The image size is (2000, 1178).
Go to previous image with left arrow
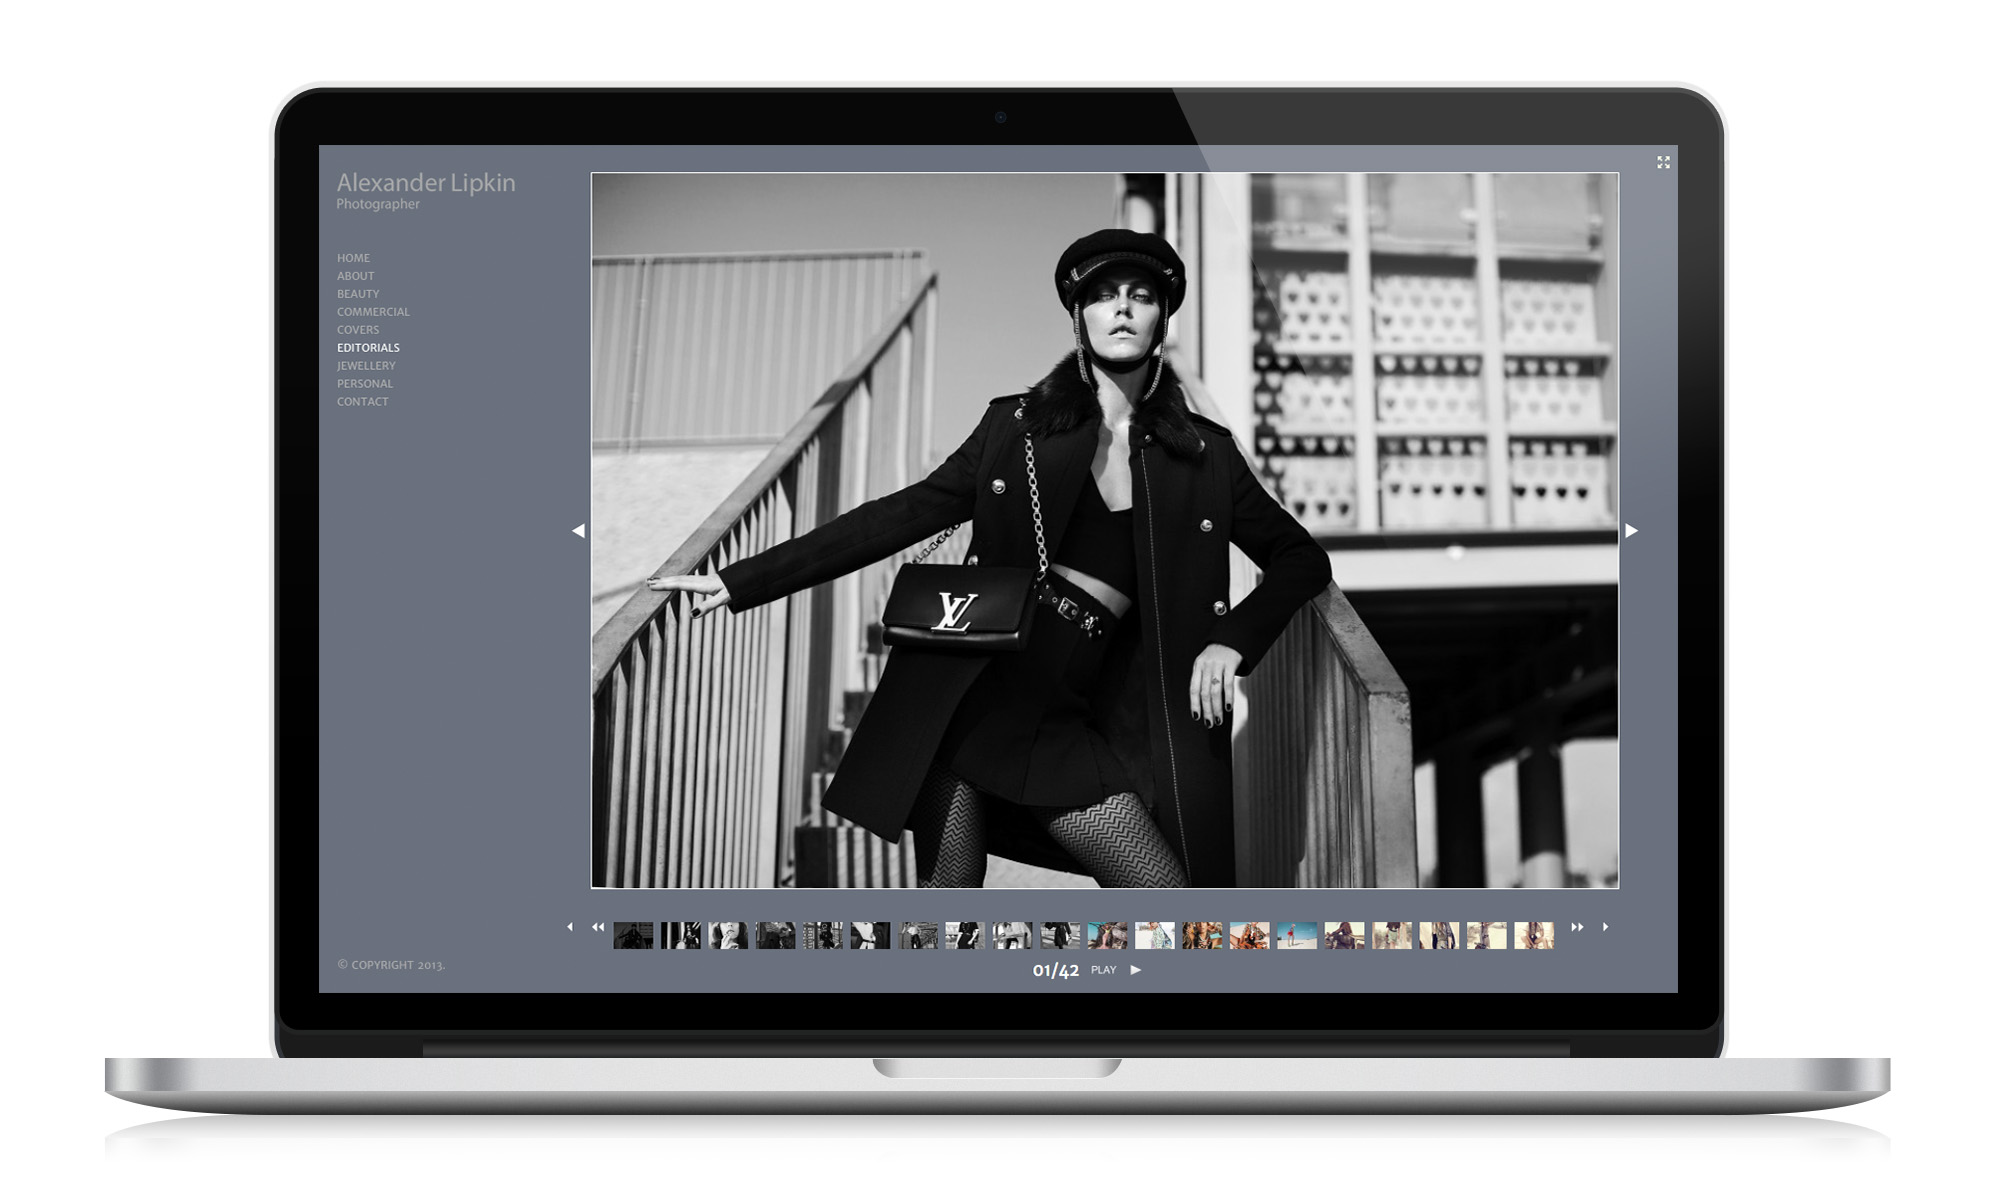tap(578, 531)
